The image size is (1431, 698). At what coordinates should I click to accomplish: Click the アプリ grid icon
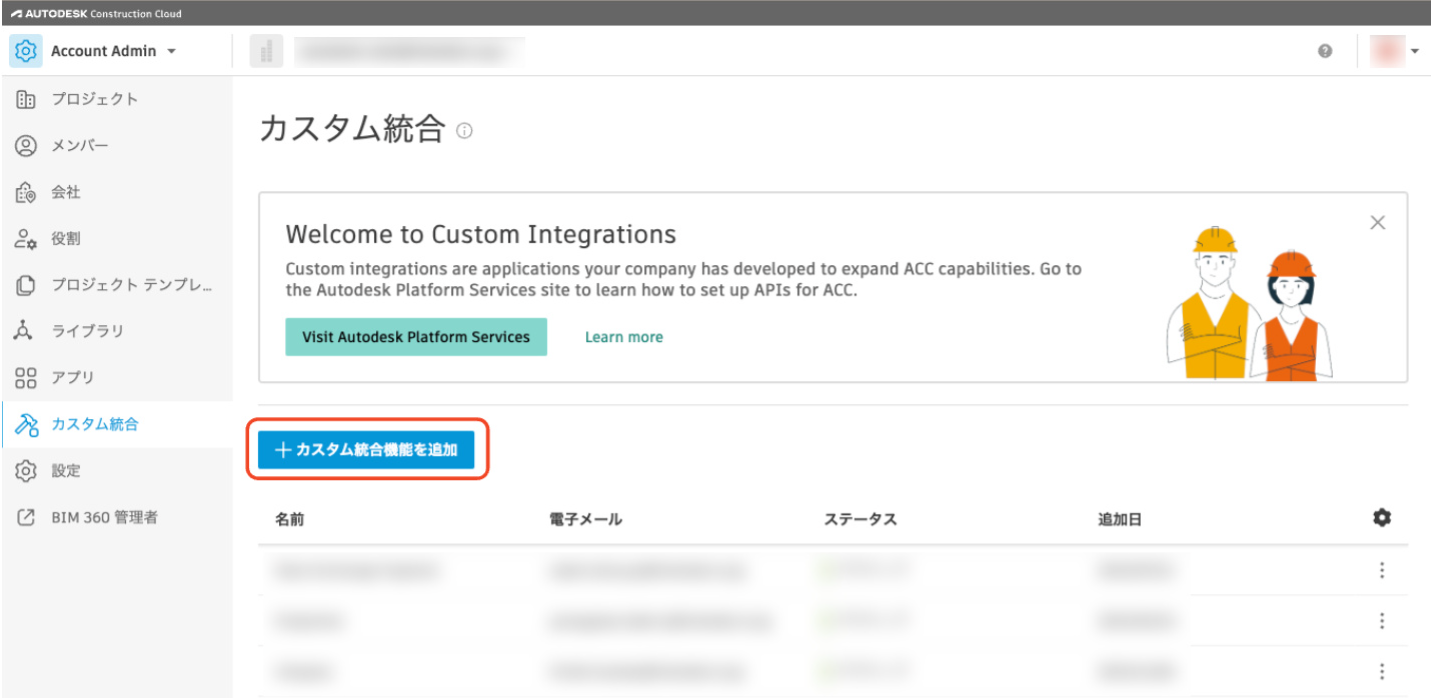pyautogui.click(x=26, y=378)
